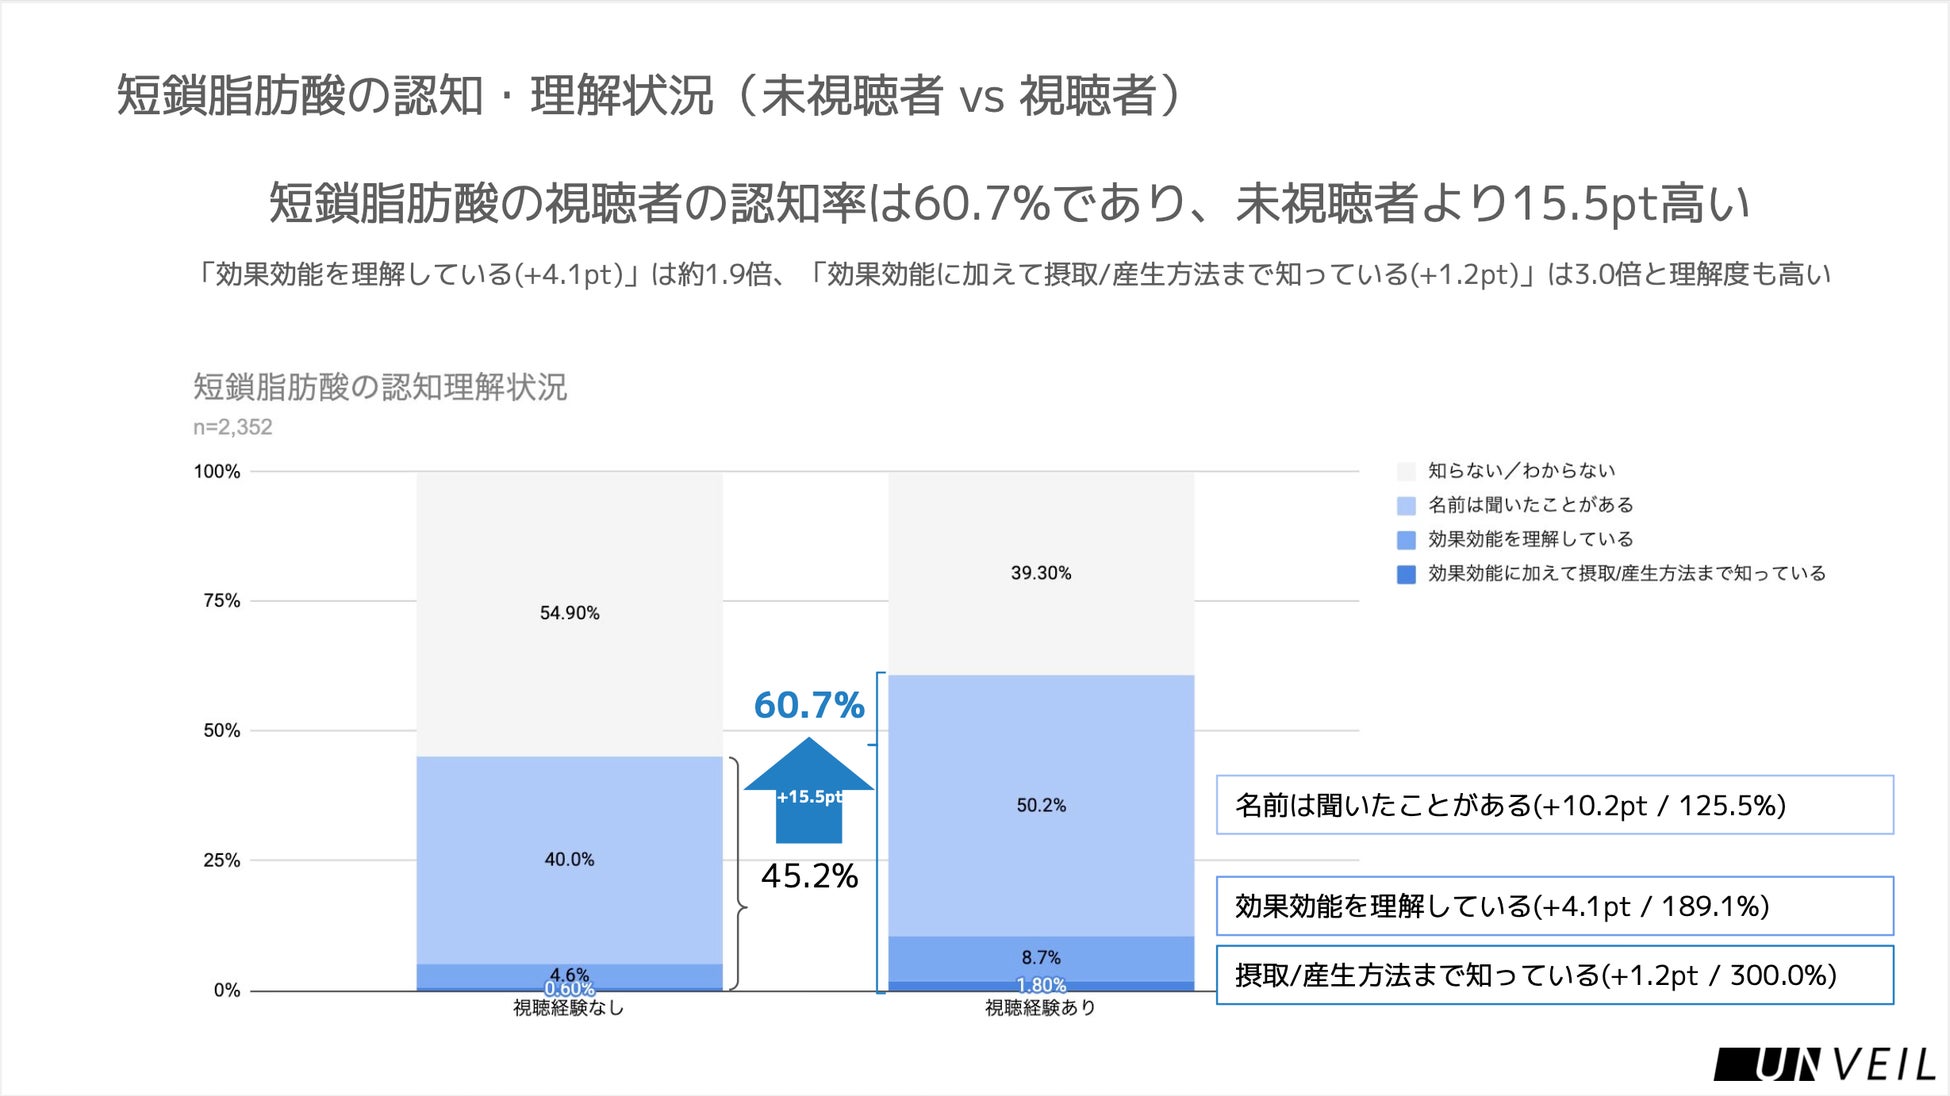Click the 視聴経験あり axis label
The width and height of the screenshot is (1950, 1096).
1041,1008
